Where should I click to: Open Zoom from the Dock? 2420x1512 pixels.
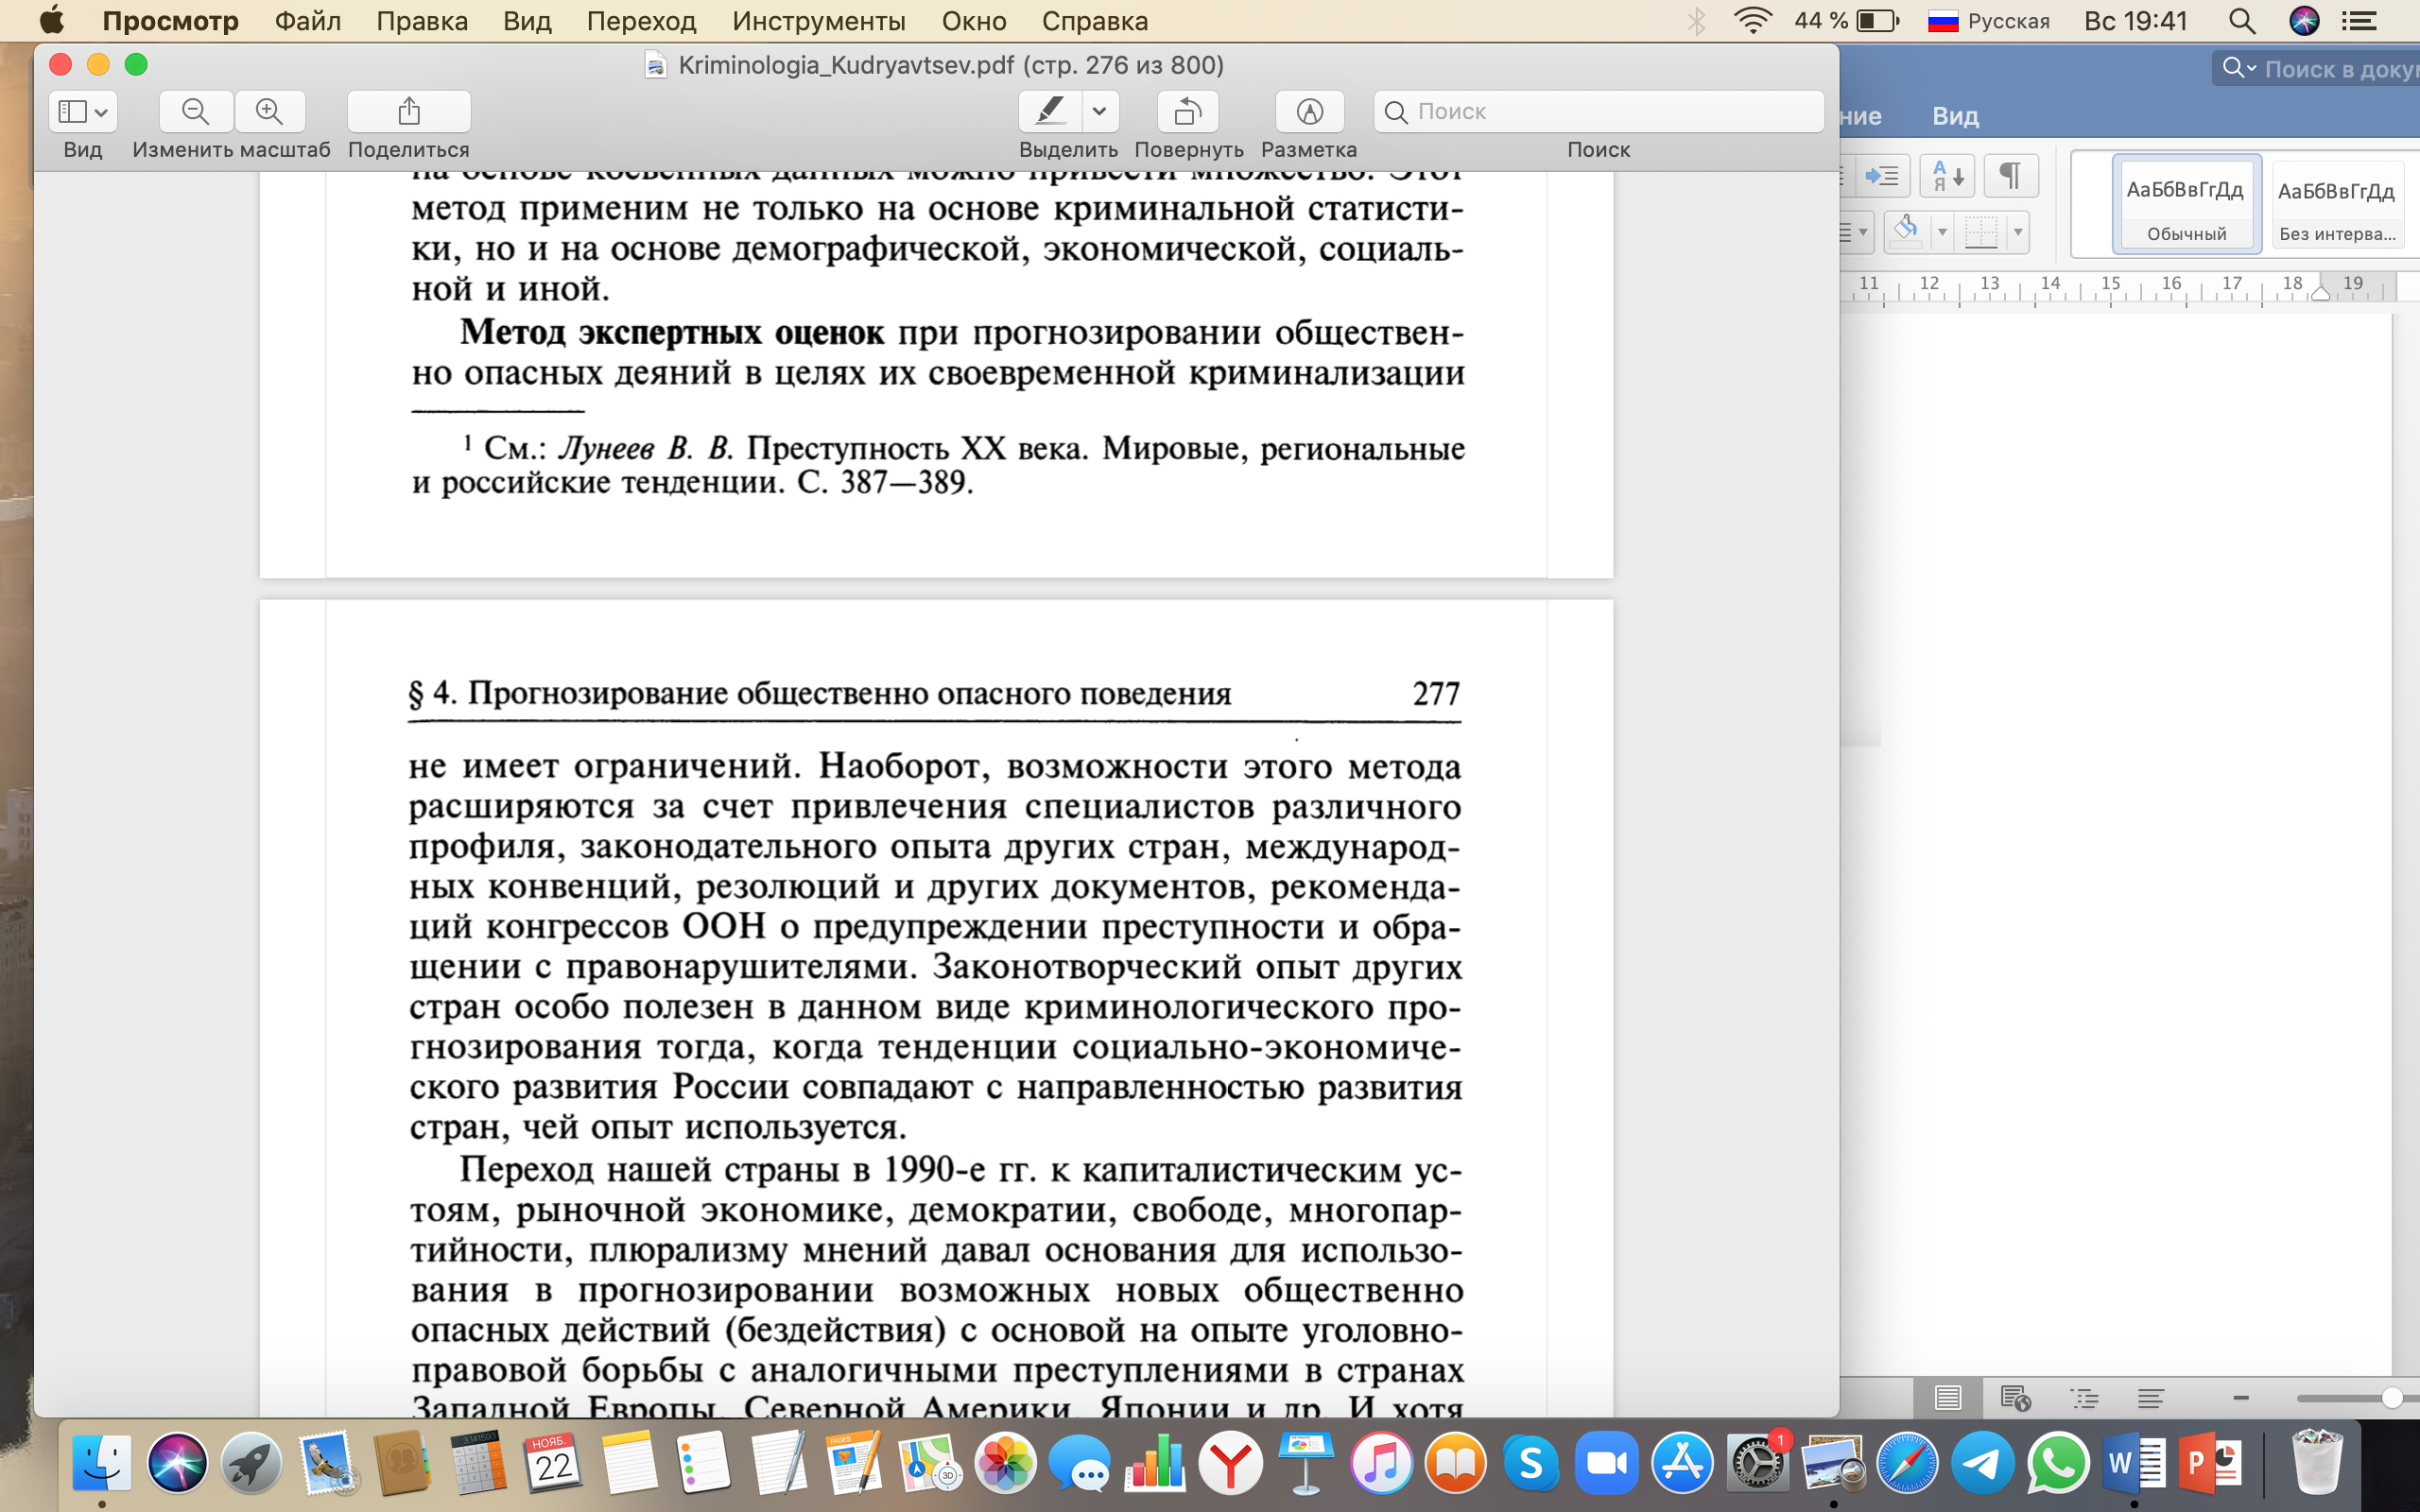tap(1607, 1463)
